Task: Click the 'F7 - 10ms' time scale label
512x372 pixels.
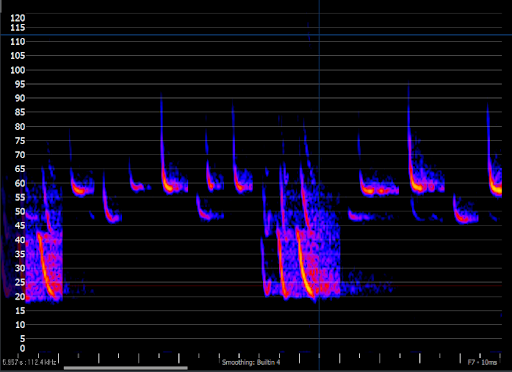Action: [x=482, y=362]
